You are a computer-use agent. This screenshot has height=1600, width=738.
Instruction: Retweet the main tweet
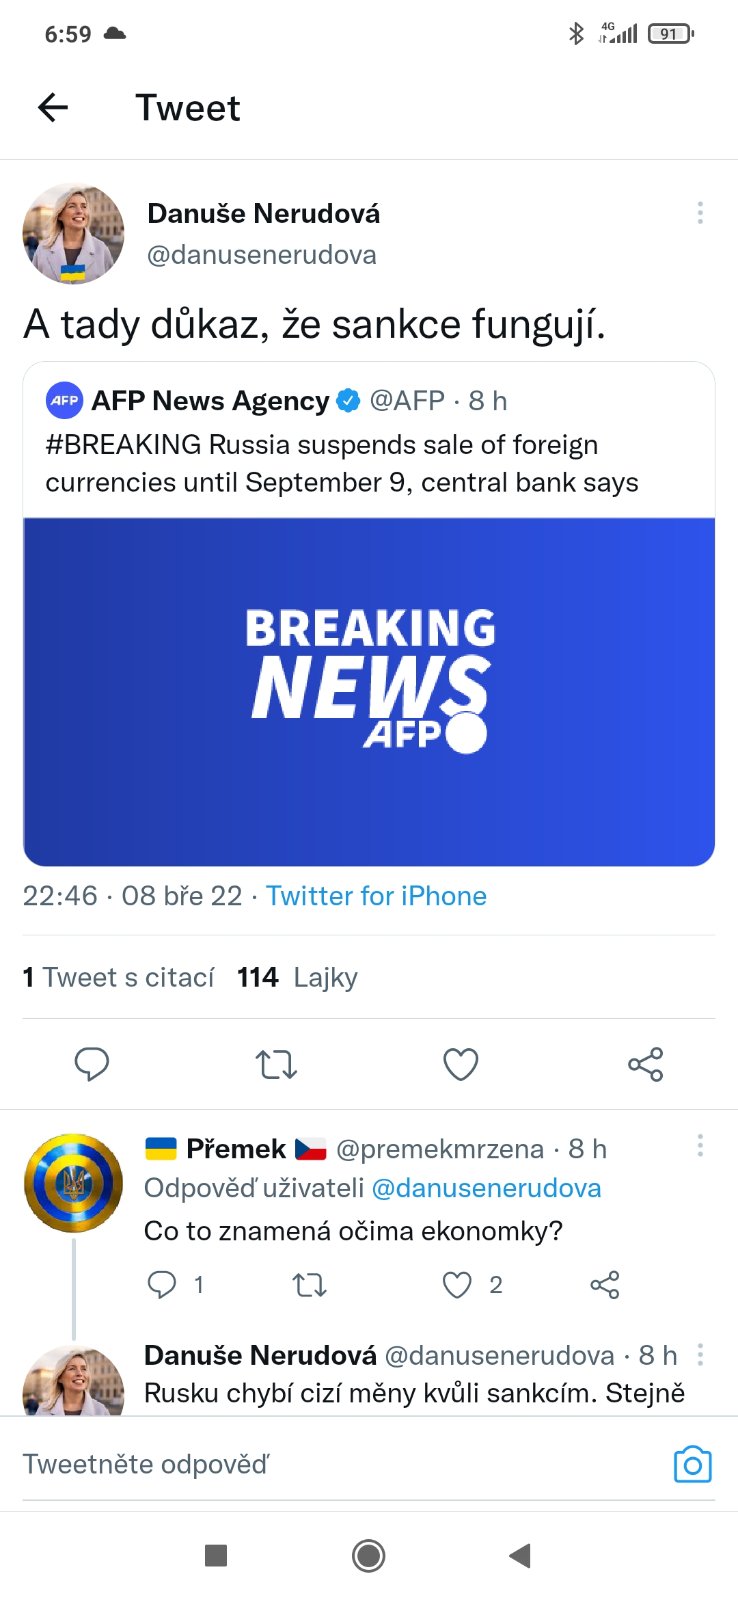pos(276,1064)
